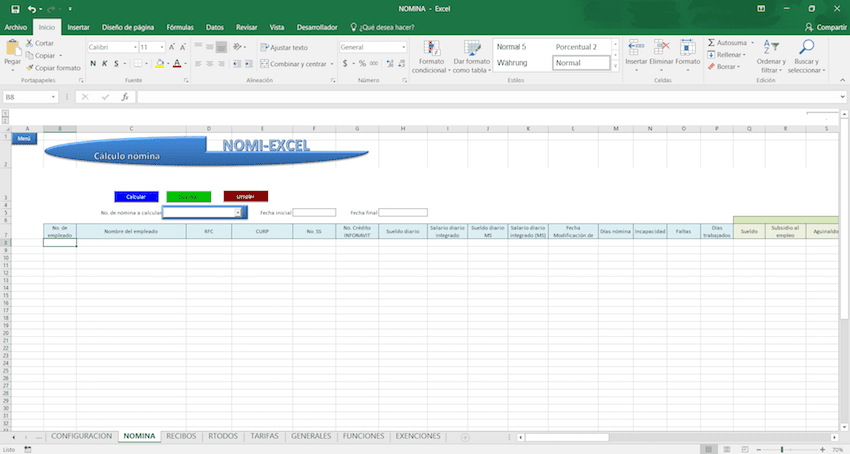Image resolution: width=850 pixels, height=454 pixels.
Task: Align text right
Action: tap(221, 63)
